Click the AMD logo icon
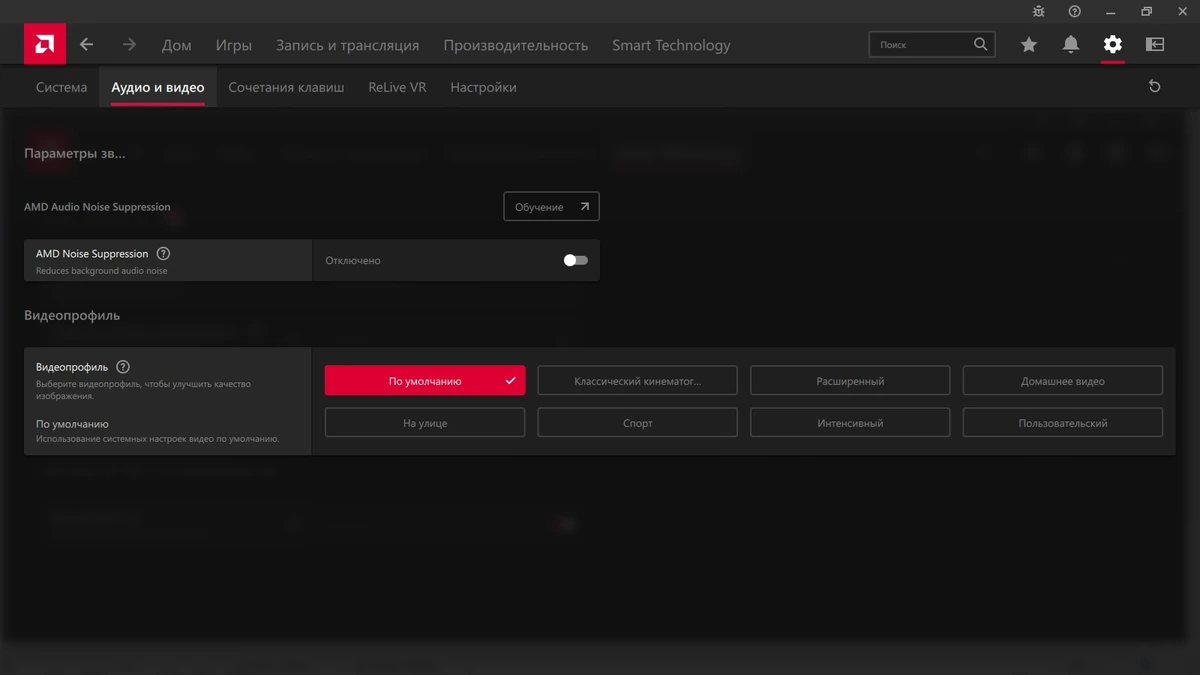This screenshot has width=1200, height=675. click(45, 45)
